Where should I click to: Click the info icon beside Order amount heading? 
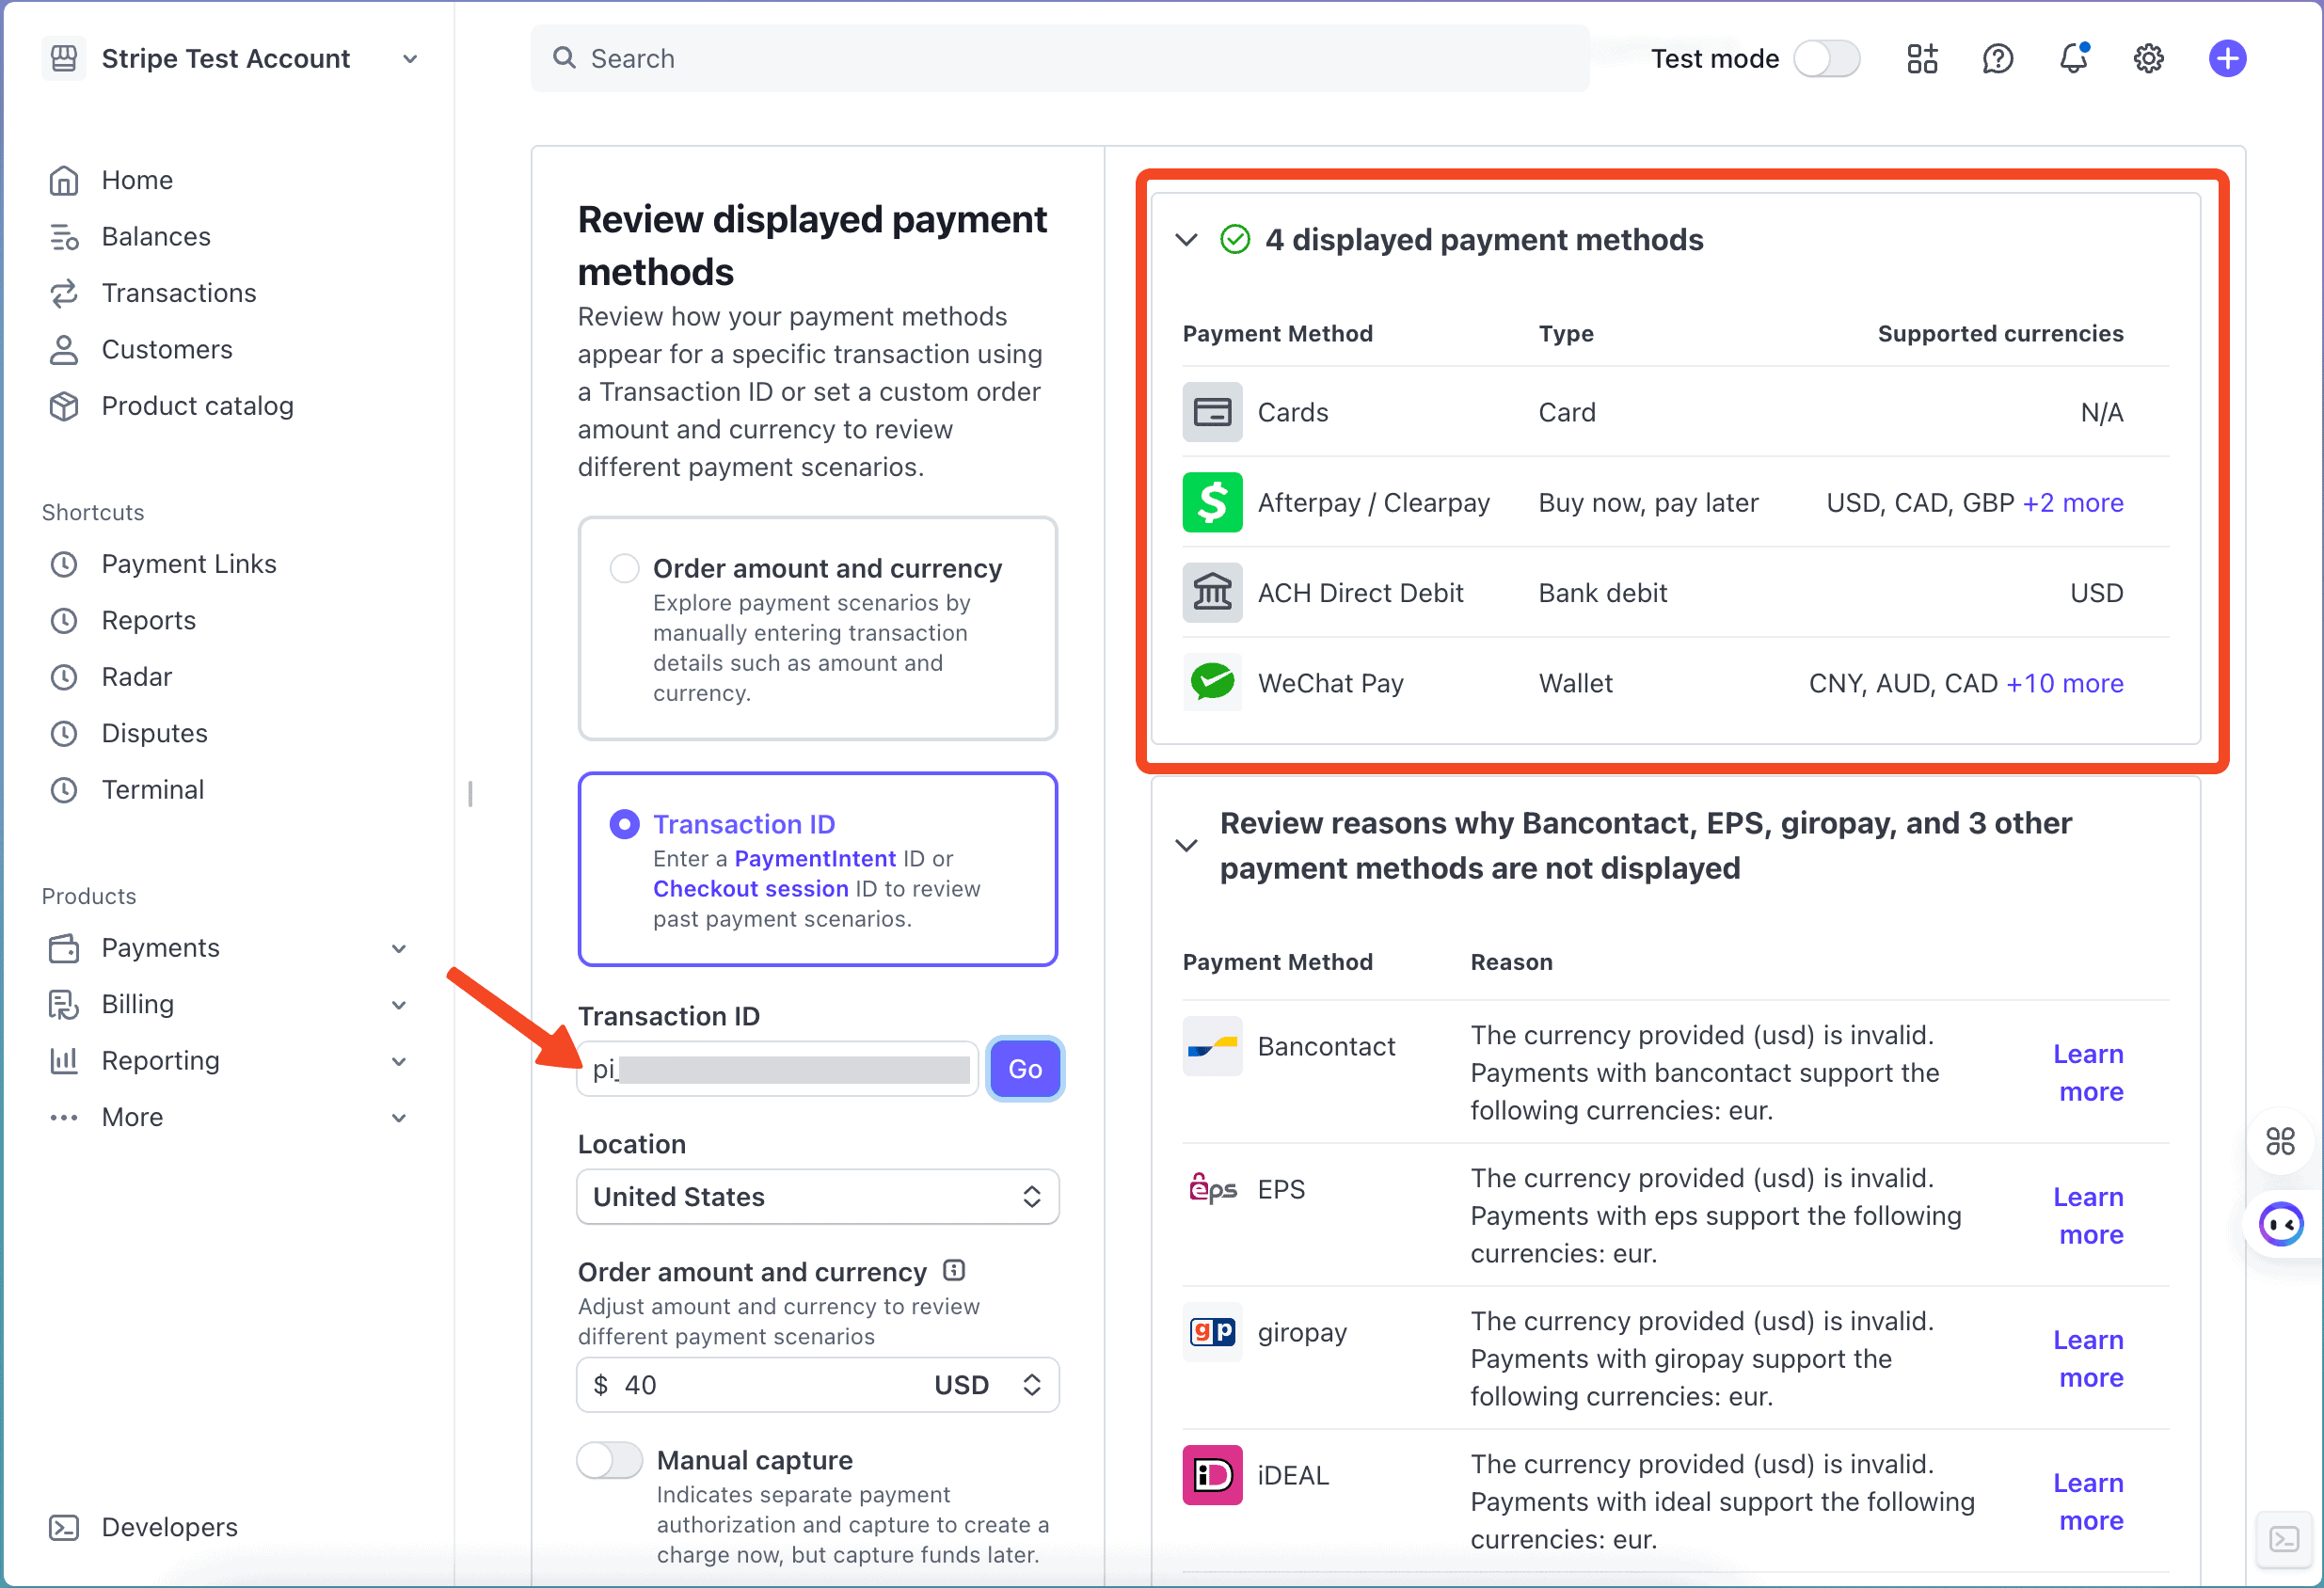tap(954, 1271)
